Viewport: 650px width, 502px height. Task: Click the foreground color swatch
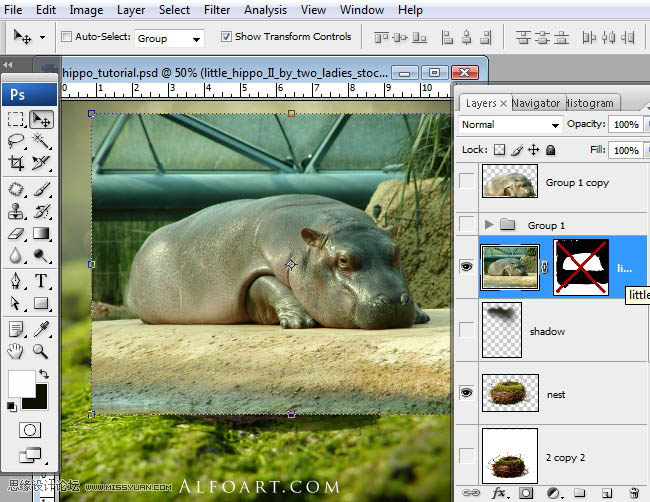[20, 382]
